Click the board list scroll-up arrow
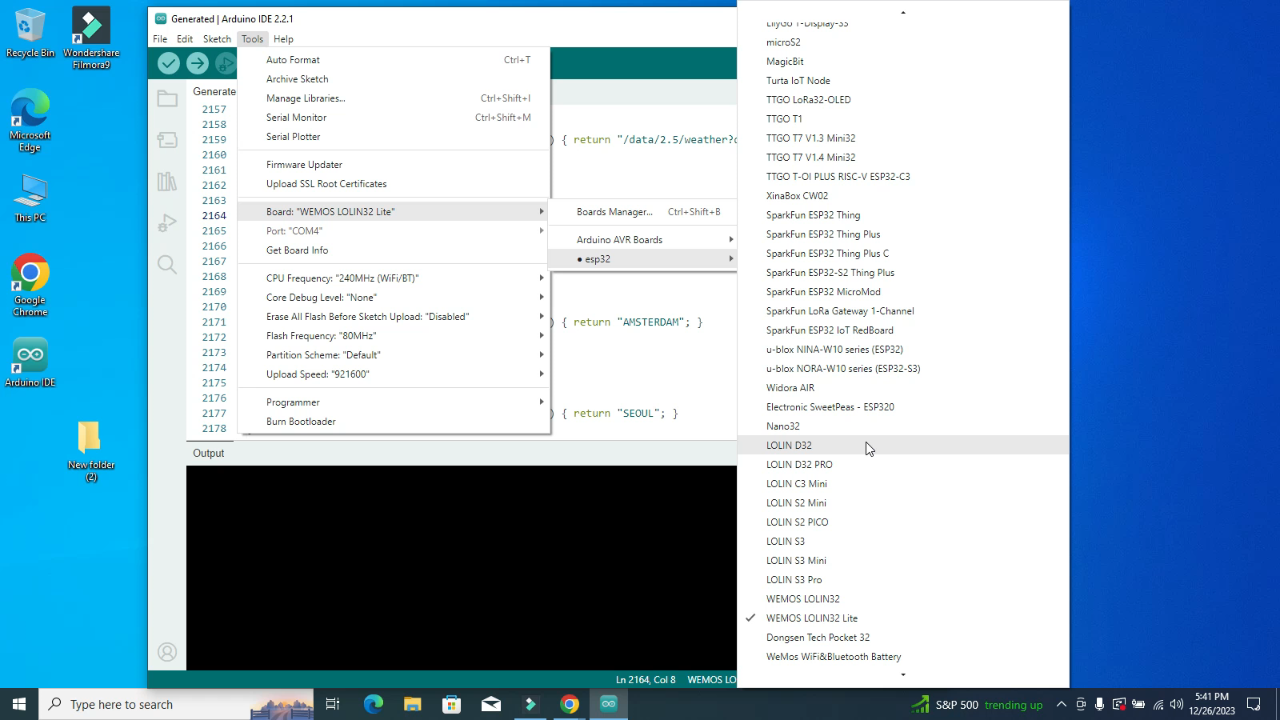Screen dimensions: 1280x720 pos(903,12)
